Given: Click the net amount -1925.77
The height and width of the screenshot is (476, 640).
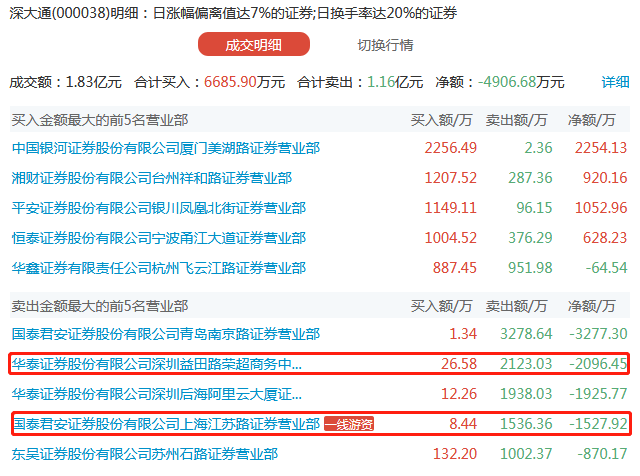Looking at the screenshot, I should (598, 394).
